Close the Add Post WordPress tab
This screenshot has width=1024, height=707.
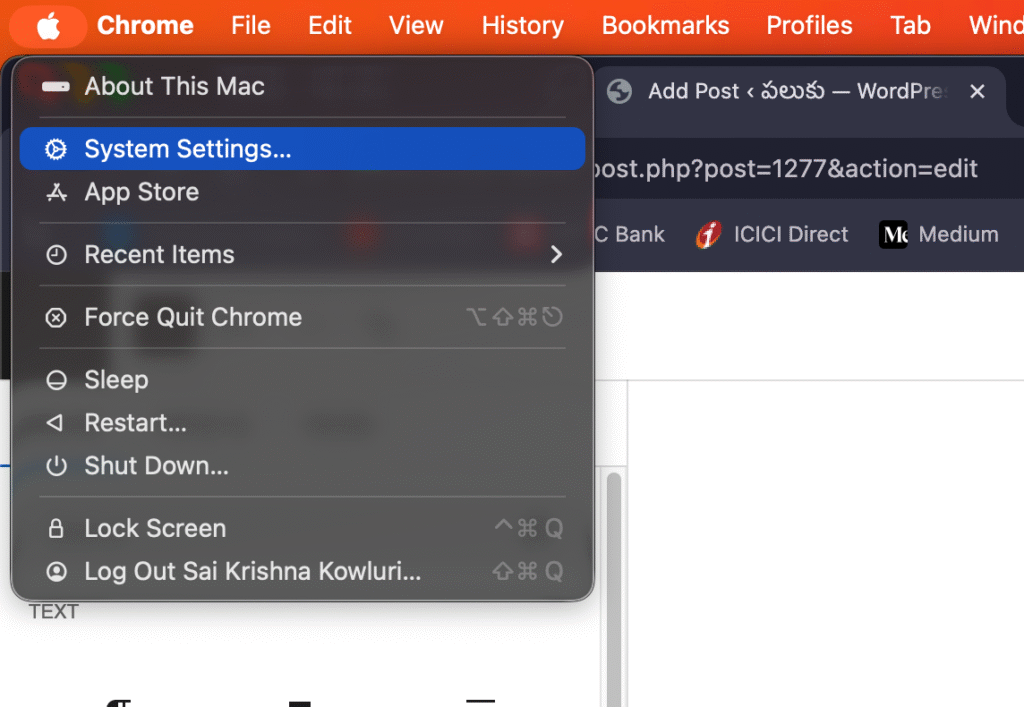point(977,91)
